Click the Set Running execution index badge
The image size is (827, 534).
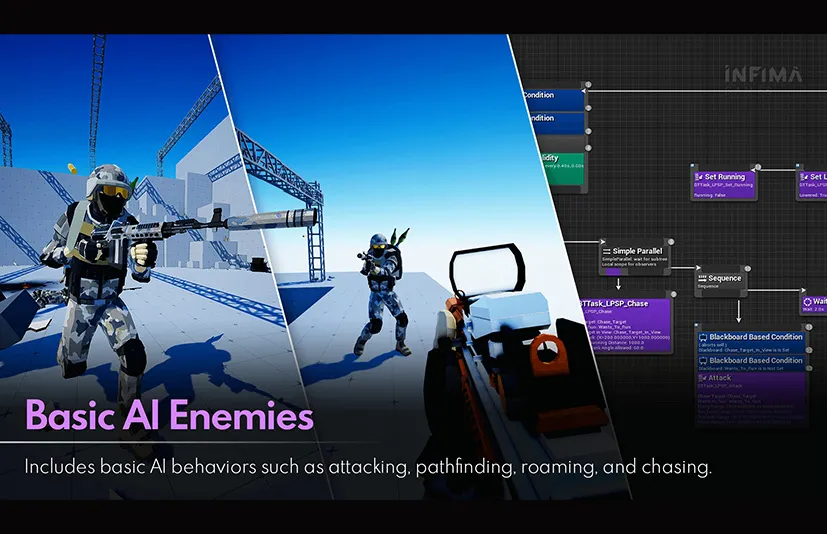point(757,167)
